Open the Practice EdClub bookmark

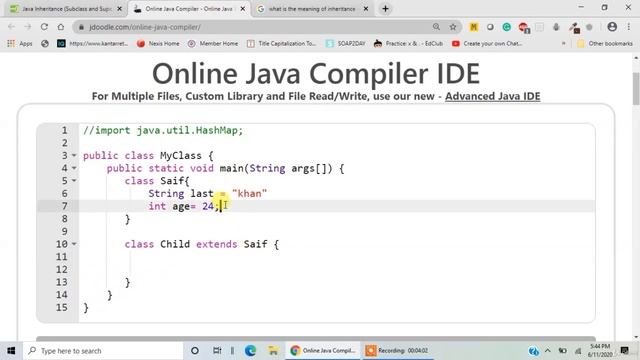(409, 43)
